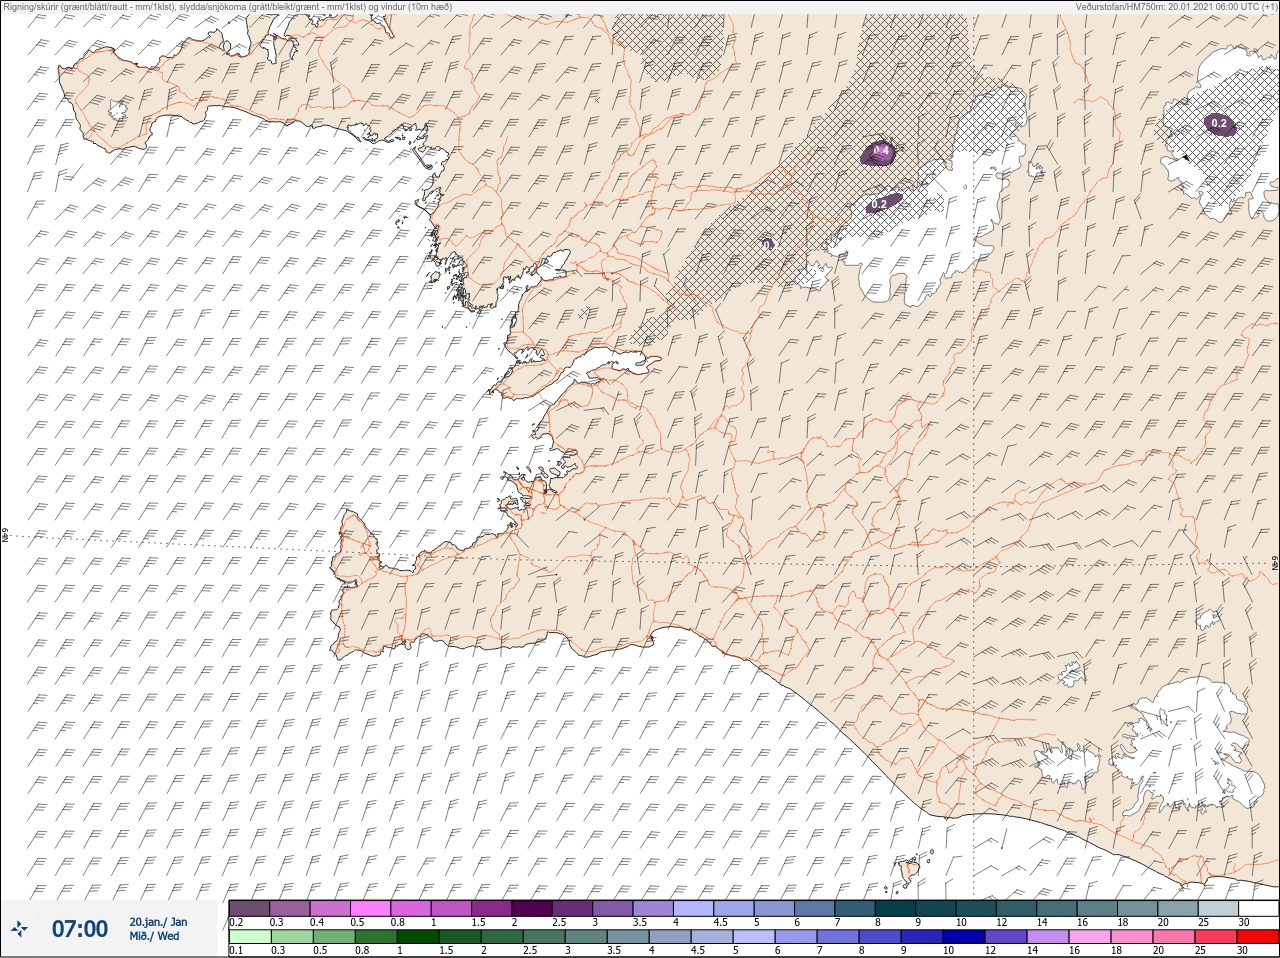The width and height of the screenshot is (1280, 958).
Task: Pick the palest green 0.1 swatch in the lower legend
Action: (x=250, y=937)
